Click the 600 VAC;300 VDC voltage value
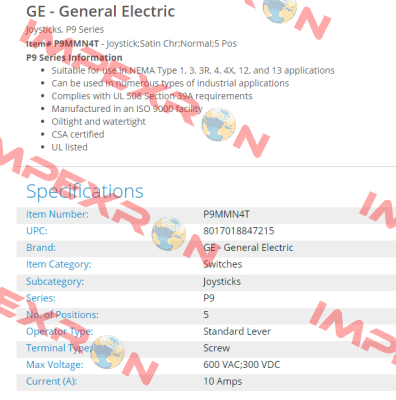396x400 pixels. (x=241, y=365)
